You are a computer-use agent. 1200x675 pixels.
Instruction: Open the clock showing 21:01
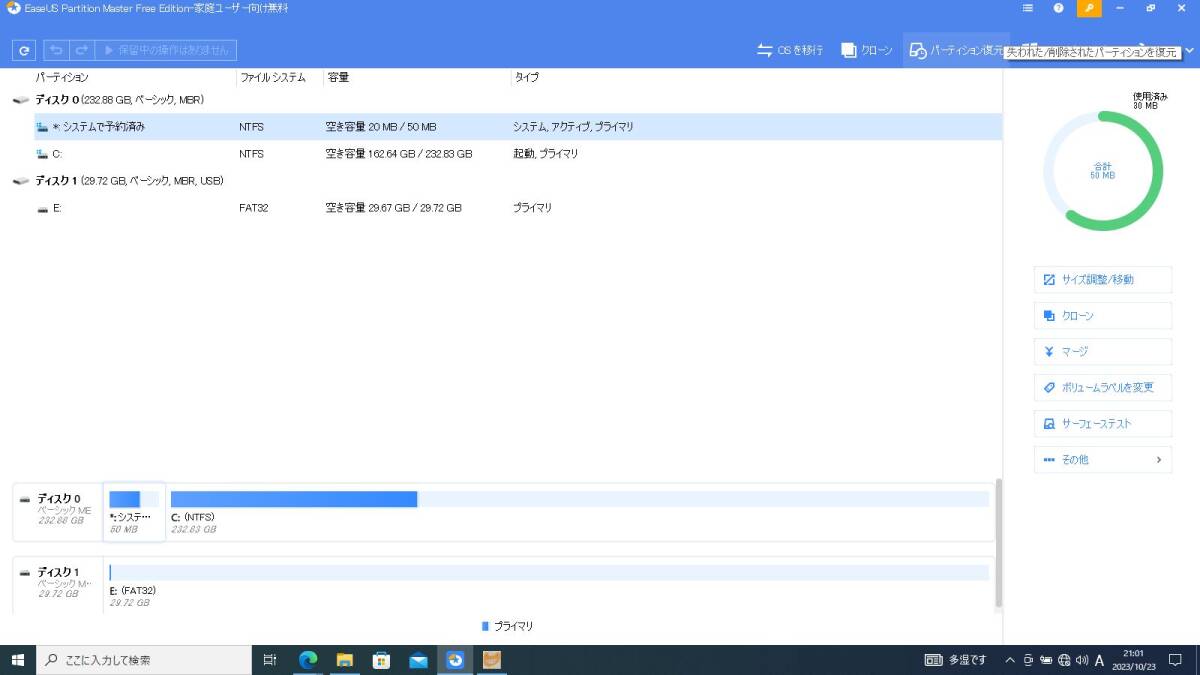pos(1132,660)
